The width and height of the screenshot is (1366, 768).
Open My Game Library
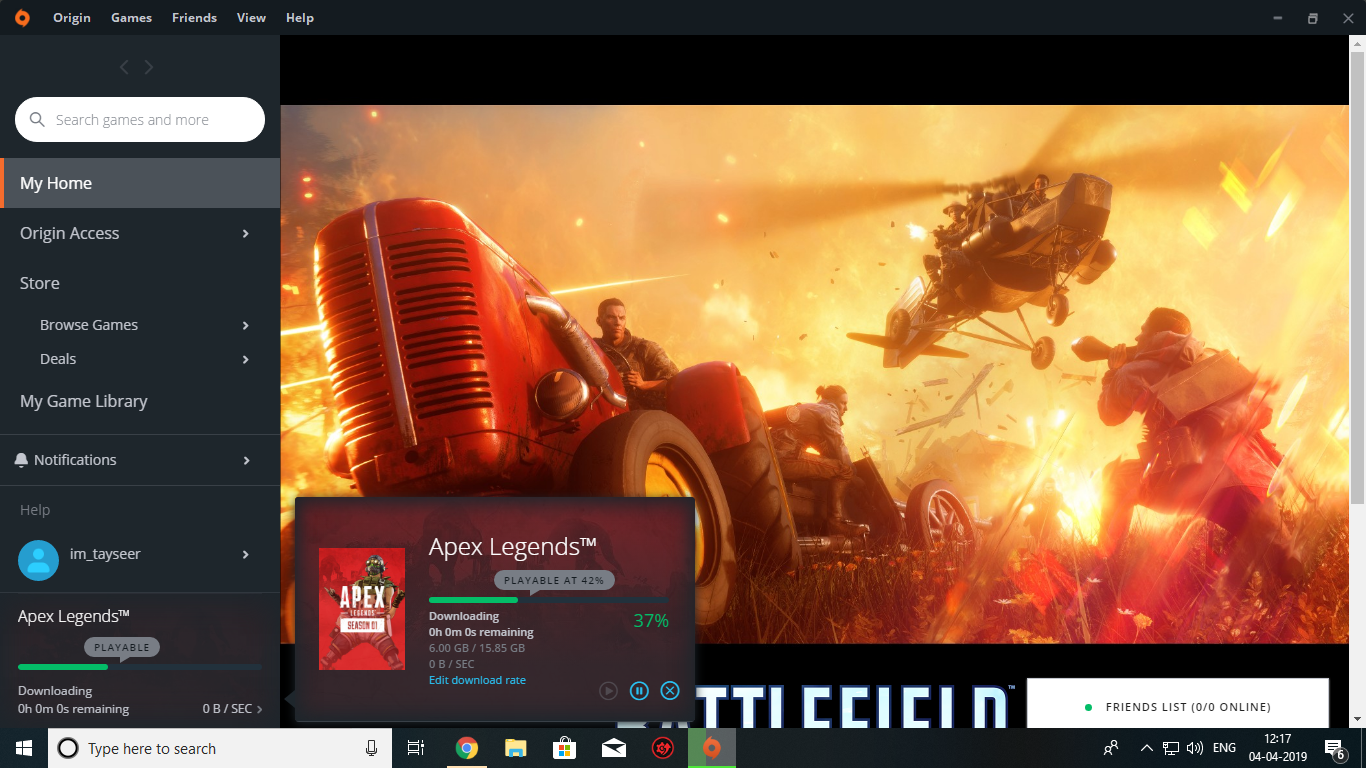click(84, 401)
